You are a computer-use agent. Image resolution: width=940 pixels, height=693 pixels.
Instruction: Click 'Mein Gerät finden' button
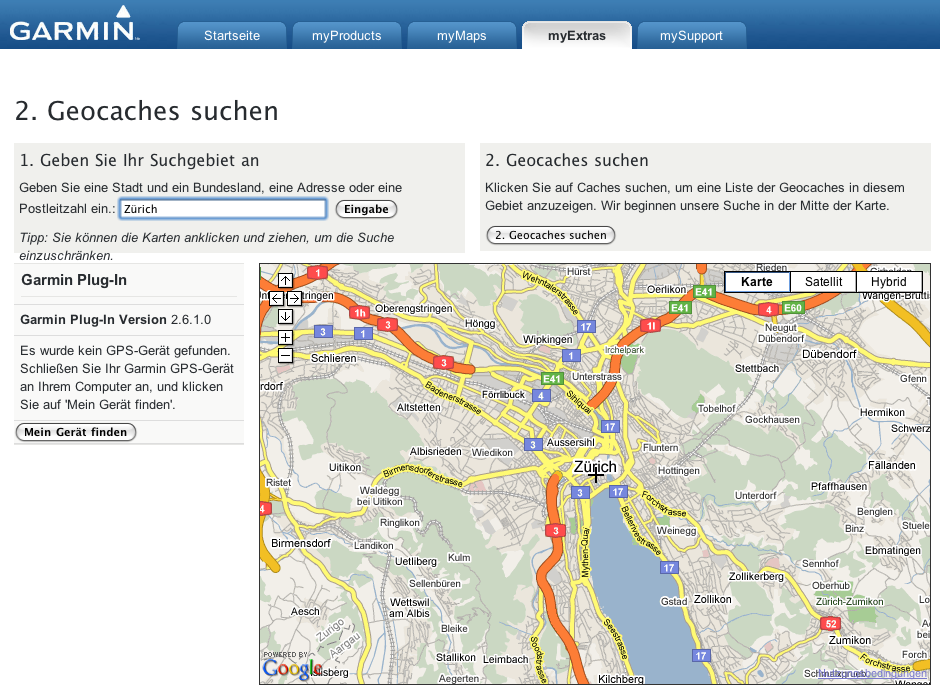tap(76, 432)
